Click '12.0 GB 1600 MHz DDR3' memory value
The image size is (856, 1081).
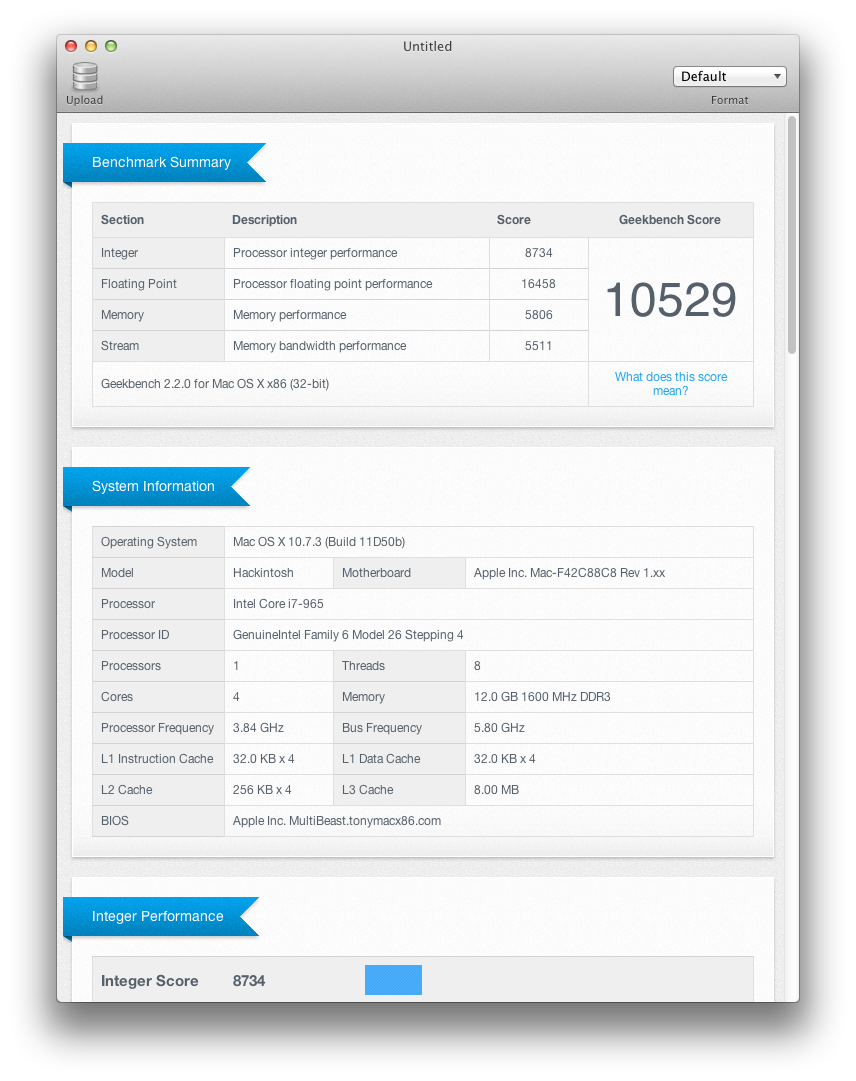pyautogui.click(x=542, y=697)
